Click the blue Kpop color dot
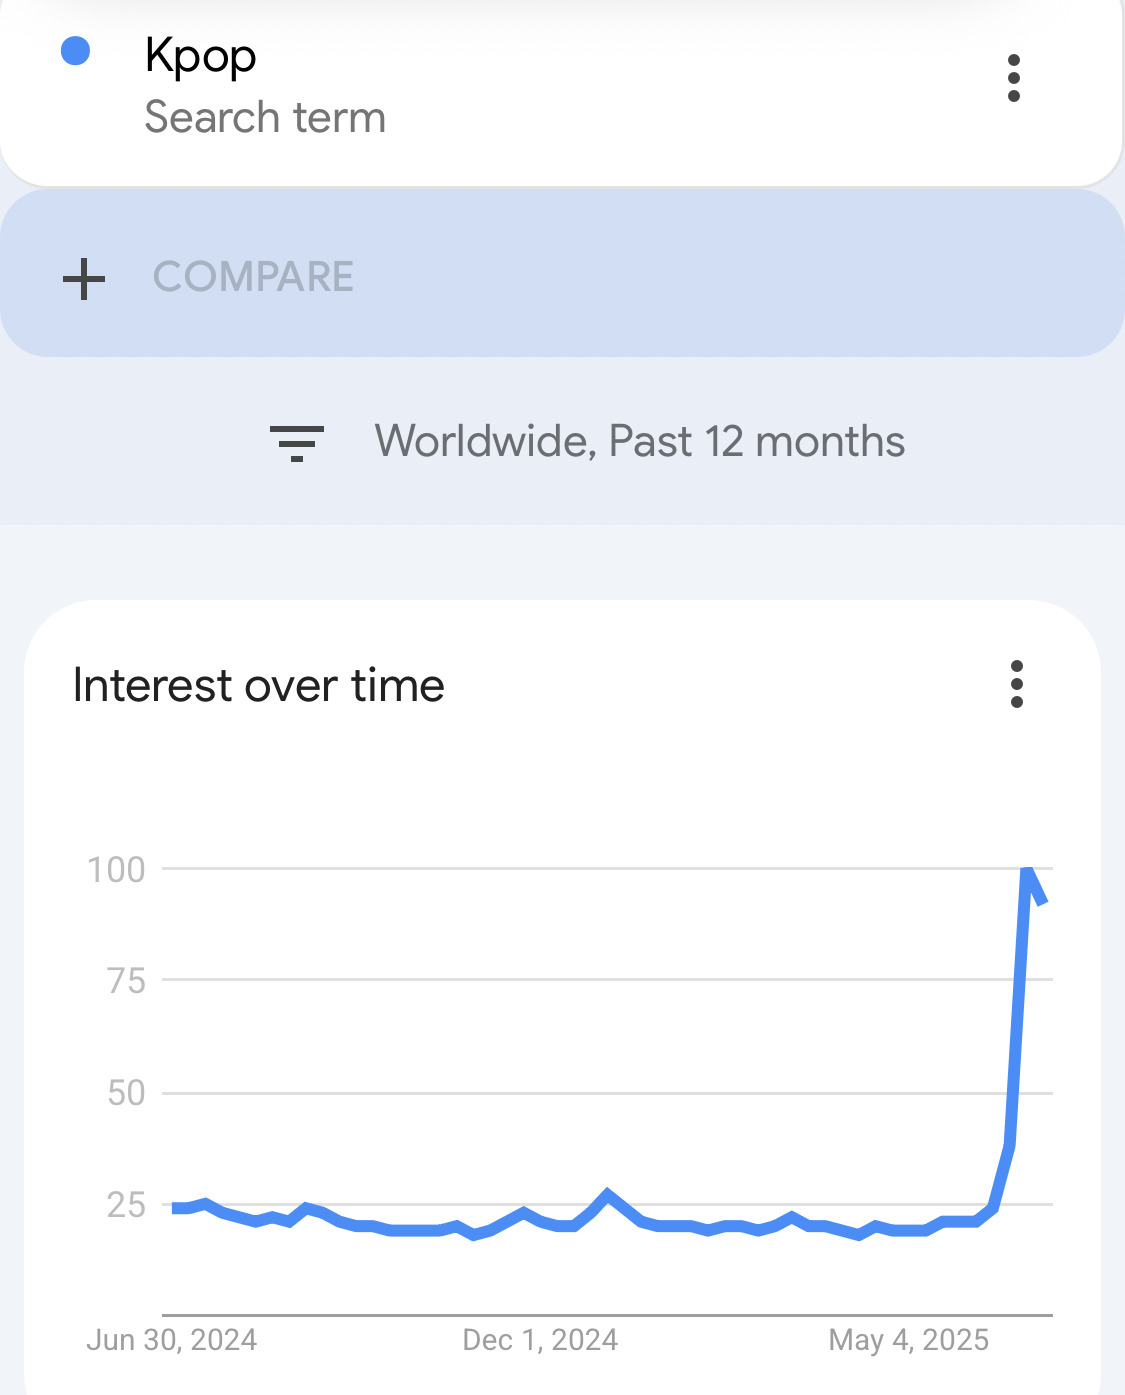 (x=76, y=51)
